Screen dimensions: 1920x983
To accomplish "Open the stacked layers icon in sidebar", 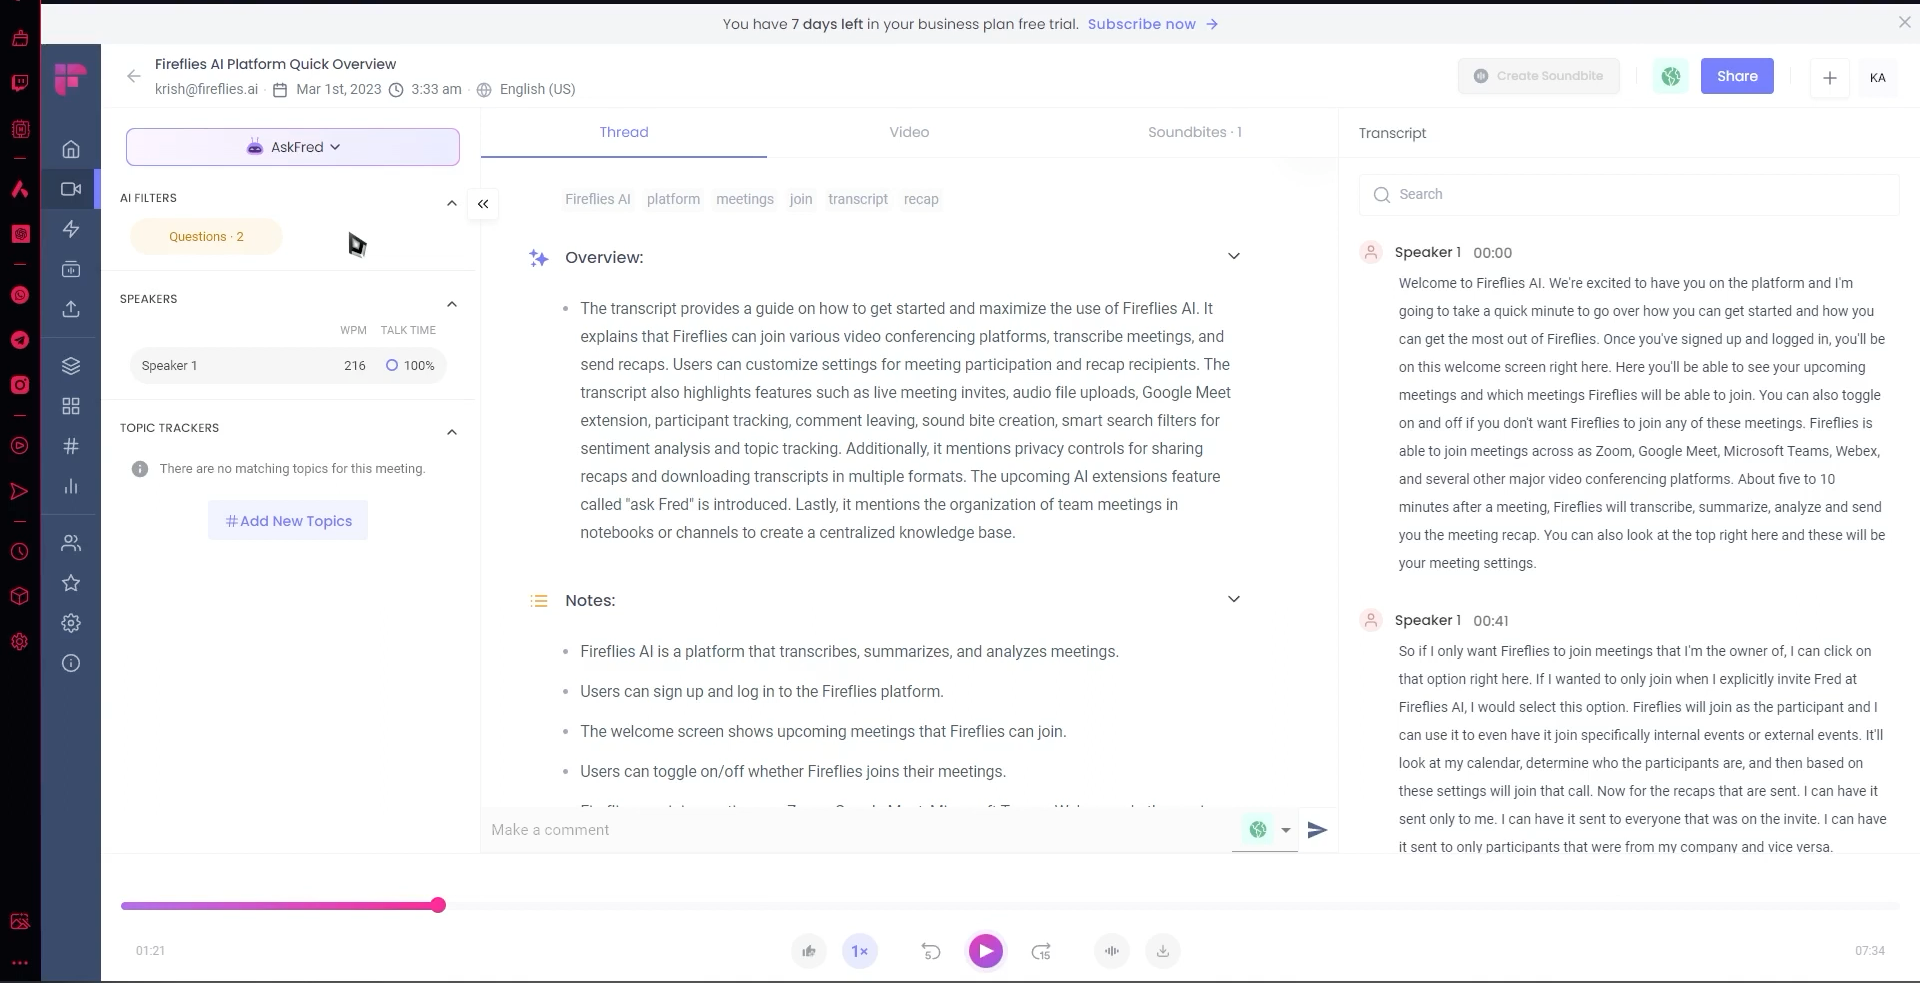I will point(71,366).
